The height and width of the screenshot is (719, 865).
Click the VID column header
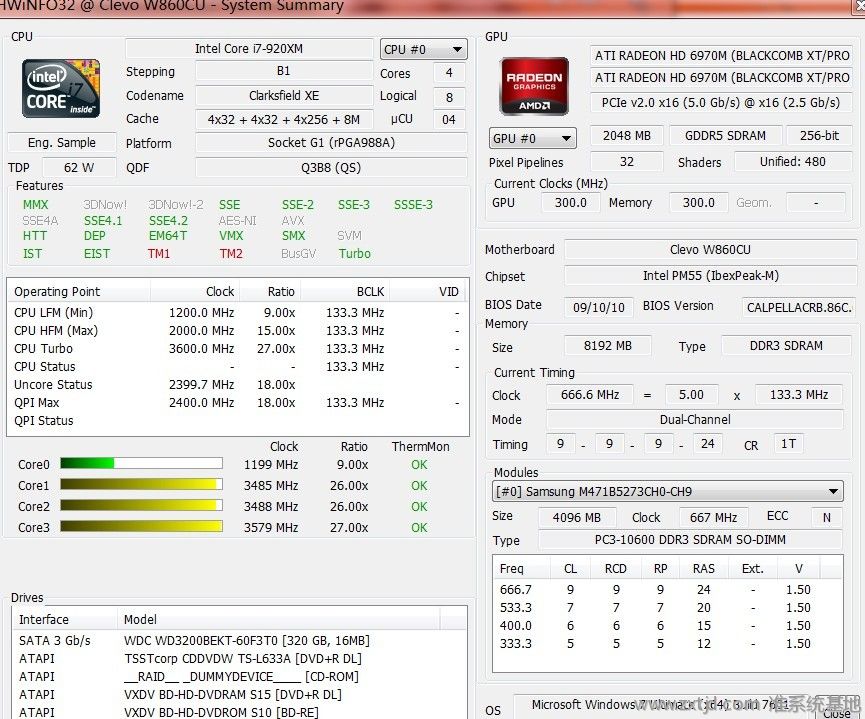coord(428,291)
